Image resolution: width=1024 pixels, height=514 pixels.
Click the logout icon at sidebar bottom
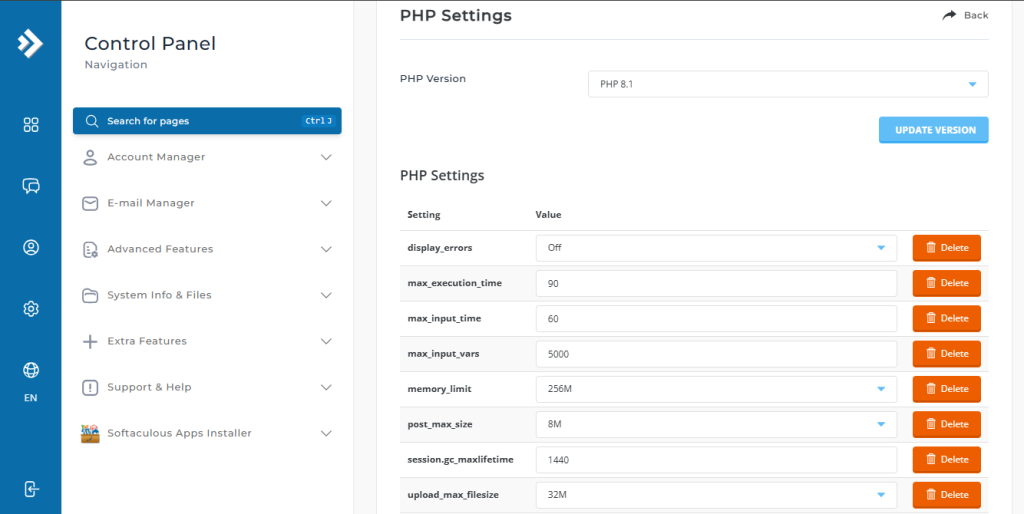pos(31,489)
